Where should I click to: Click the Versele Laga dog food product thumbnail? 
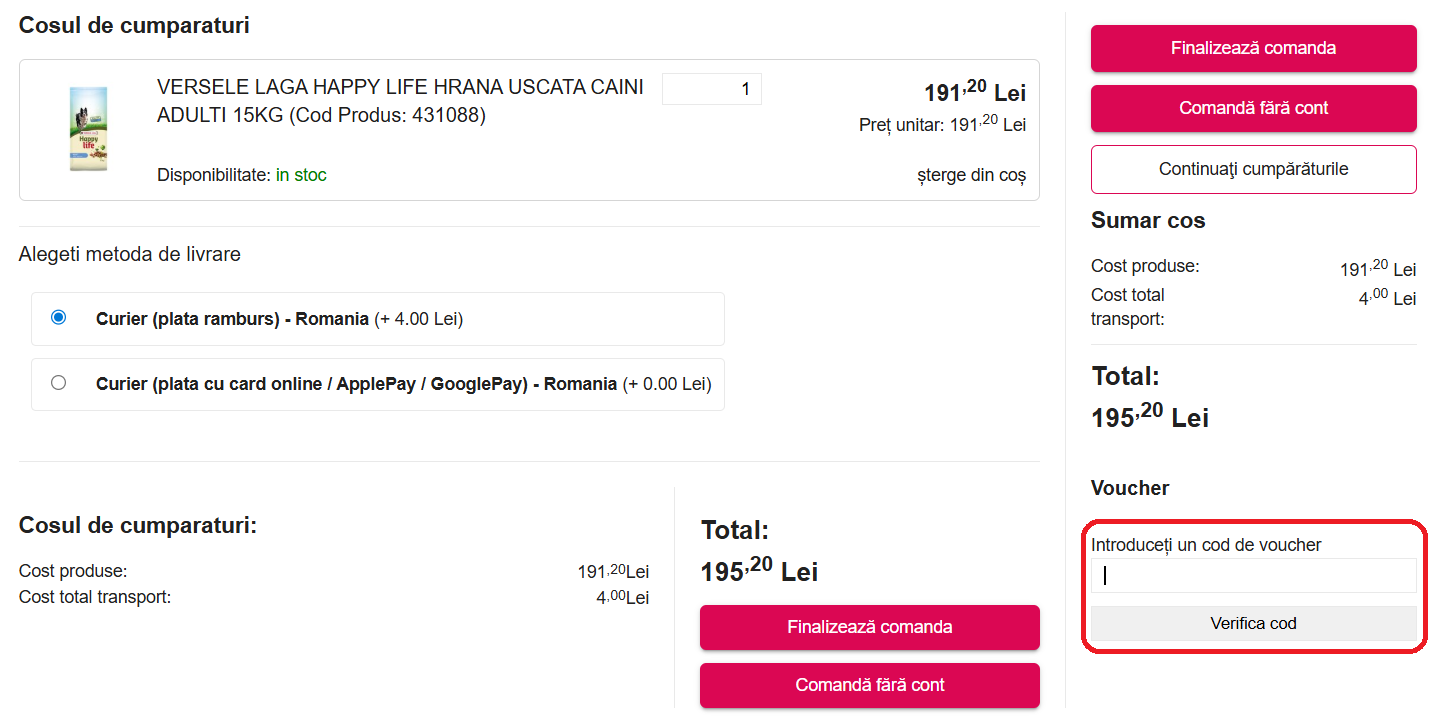click(88, 130)
